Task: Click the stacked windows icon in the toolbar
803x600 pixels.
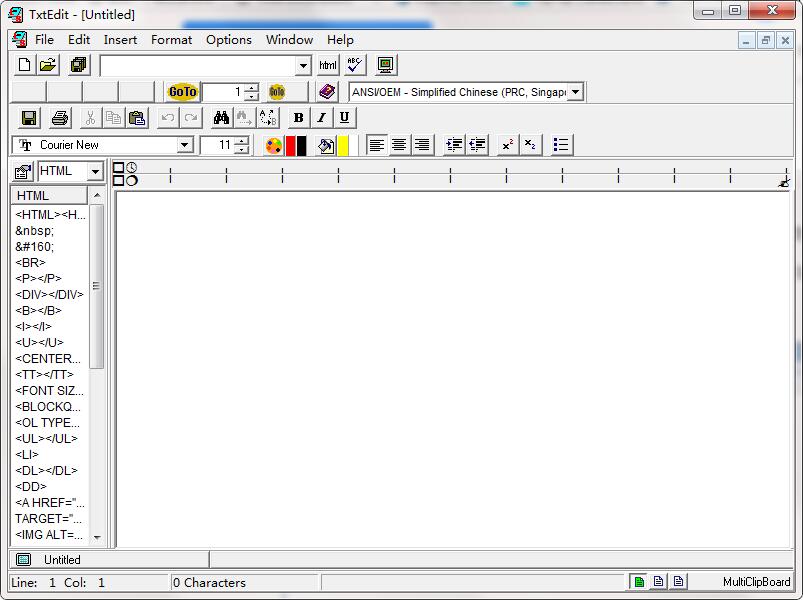Action: [x=78, y=65]
